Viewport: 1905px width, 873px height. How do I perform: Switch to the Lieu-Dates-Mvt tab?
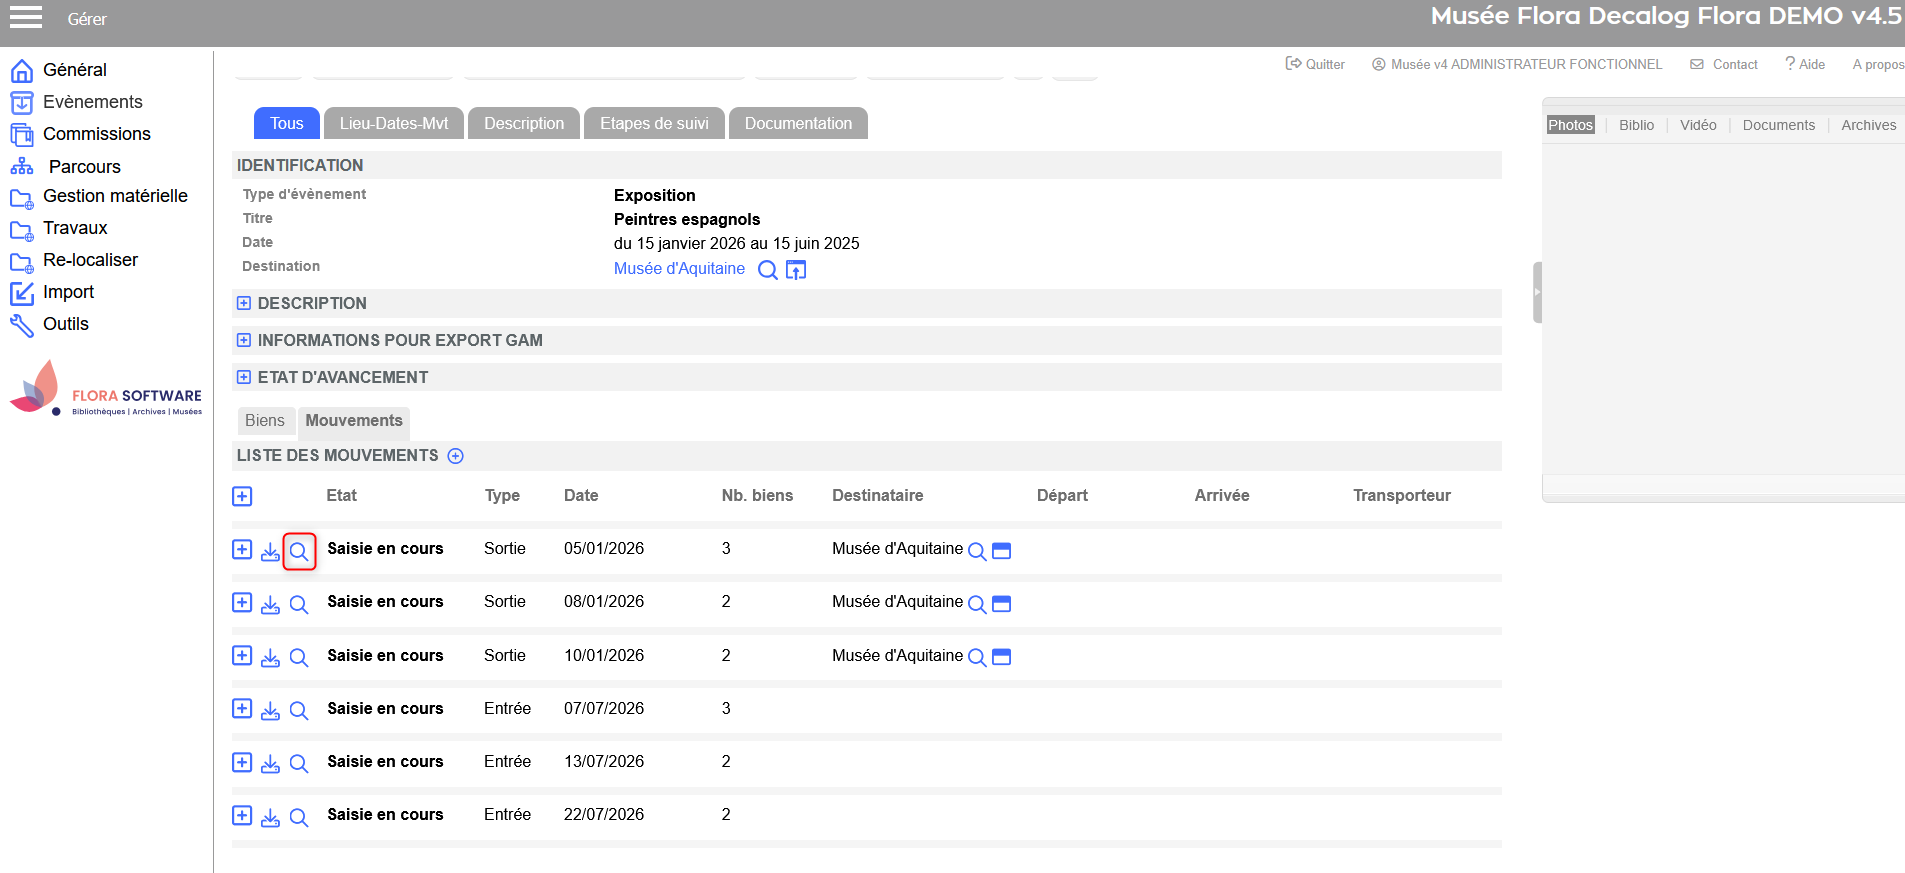pyautogui.click(x=394, y=124)
